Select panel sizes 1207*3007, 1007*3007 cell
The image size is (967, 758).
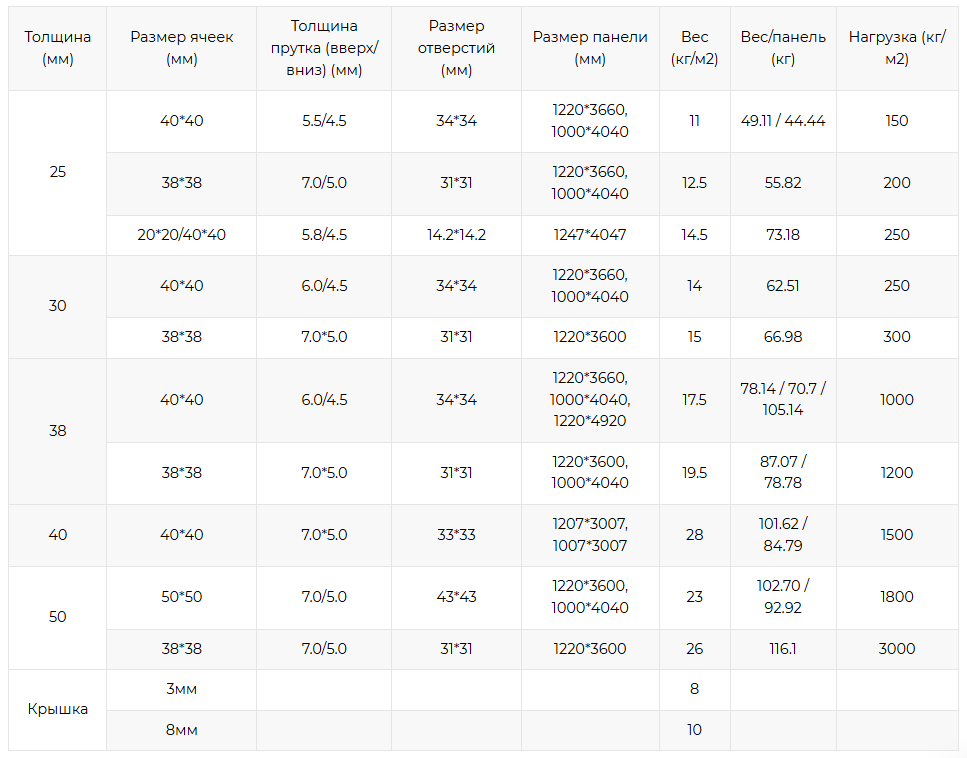pyautogui.click(x=590, y=535)
